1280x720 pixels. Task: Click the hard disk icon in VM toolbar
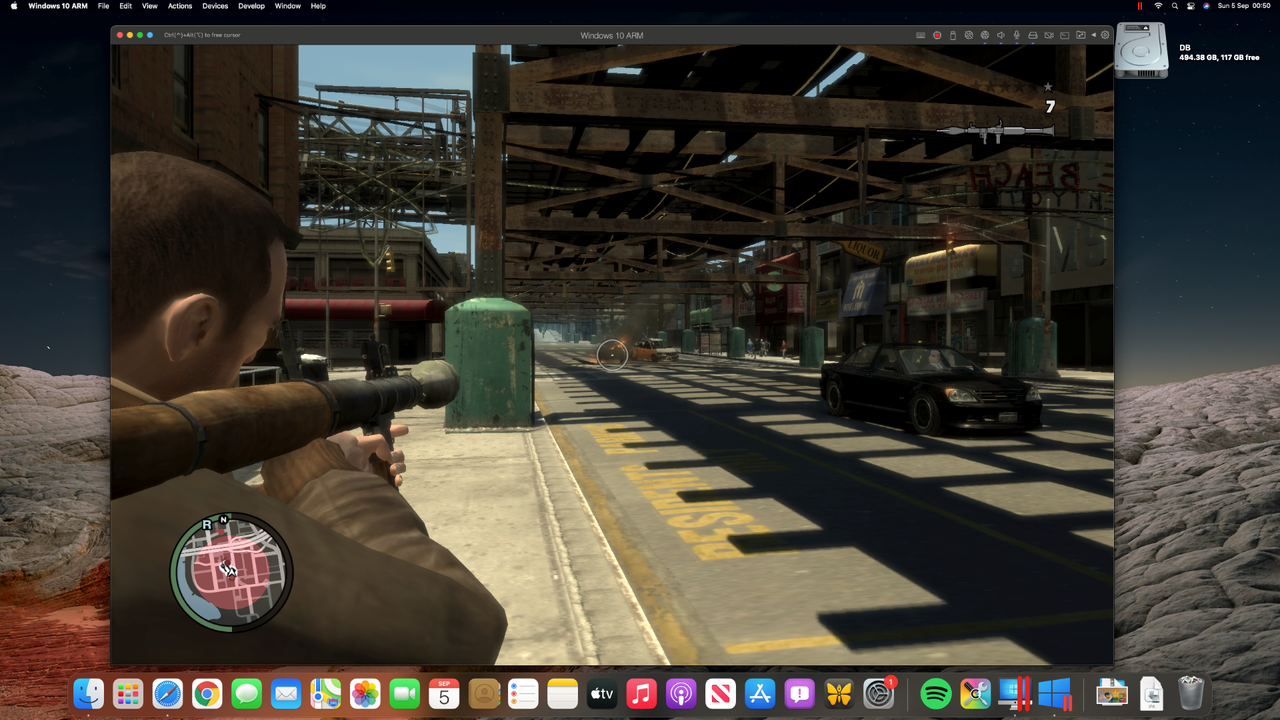coord(1033,35)
